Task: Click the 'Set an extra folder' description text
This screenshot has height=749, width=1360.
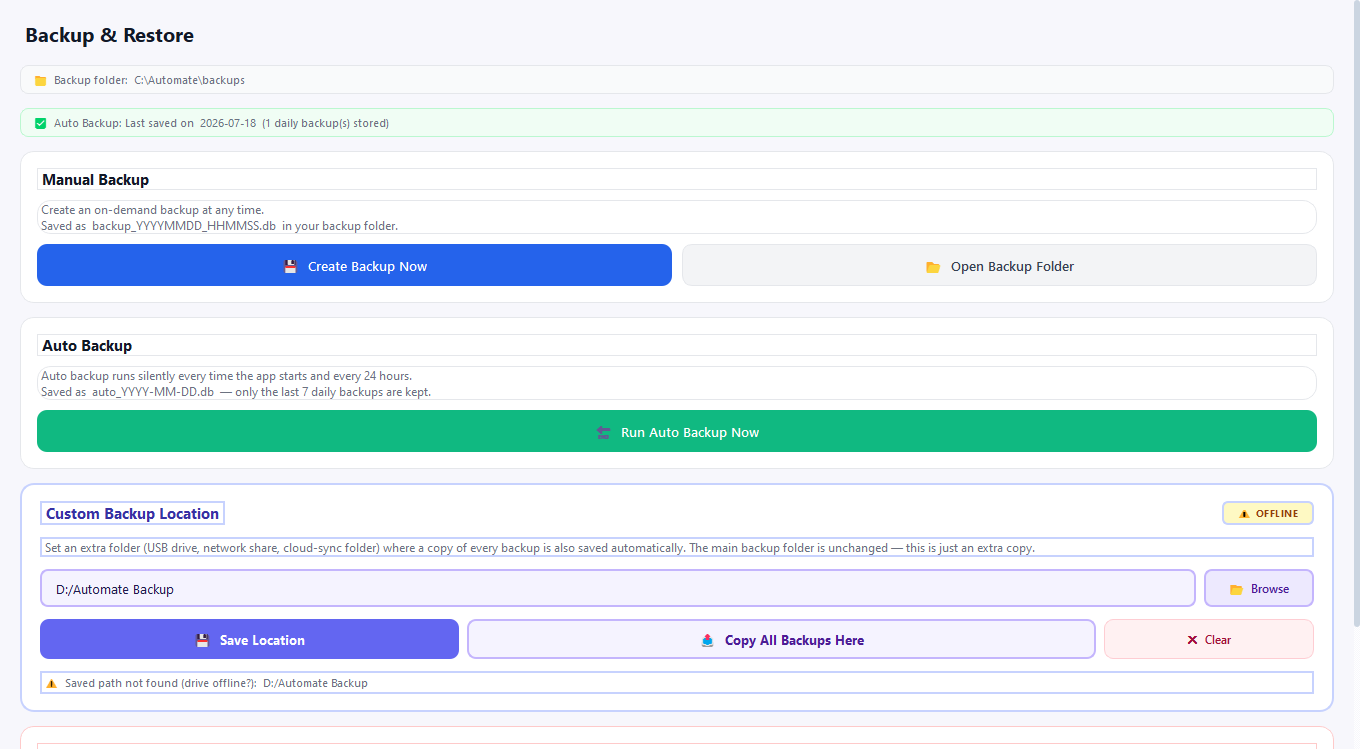Action: [540, 548]
